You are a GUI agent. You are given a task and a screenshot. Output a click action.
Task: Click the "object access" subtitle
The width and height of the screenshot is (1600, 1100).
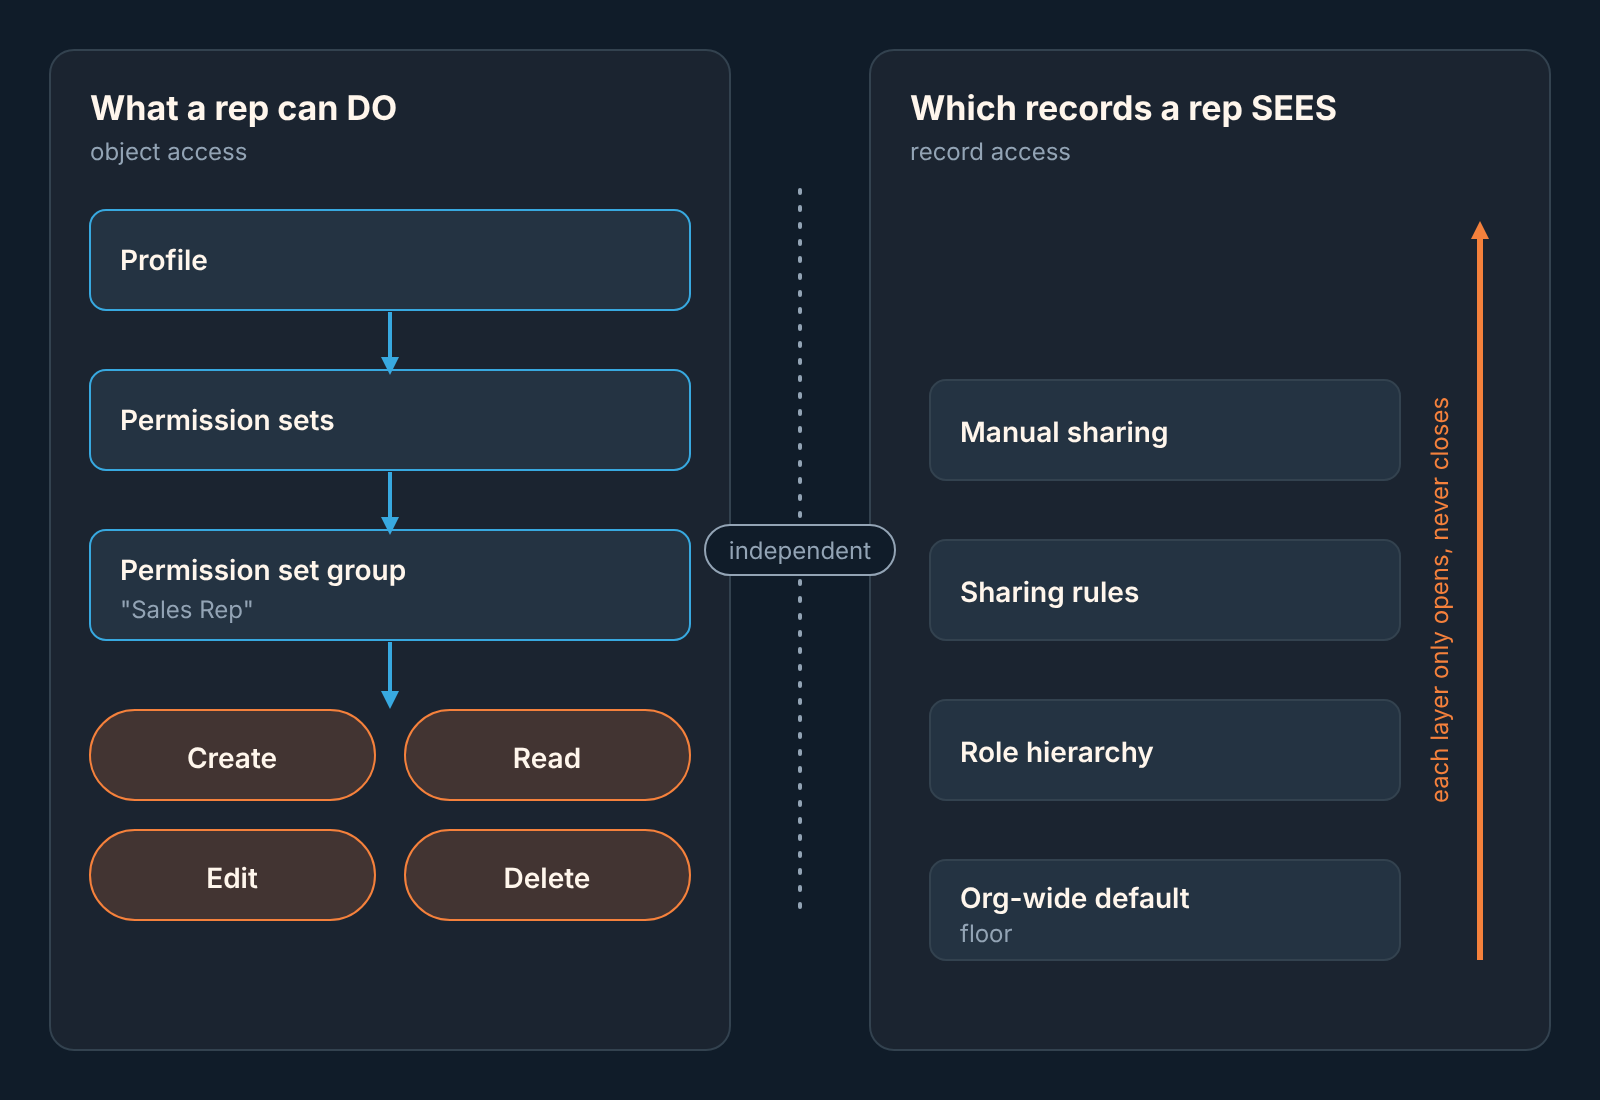coord(169,152)
